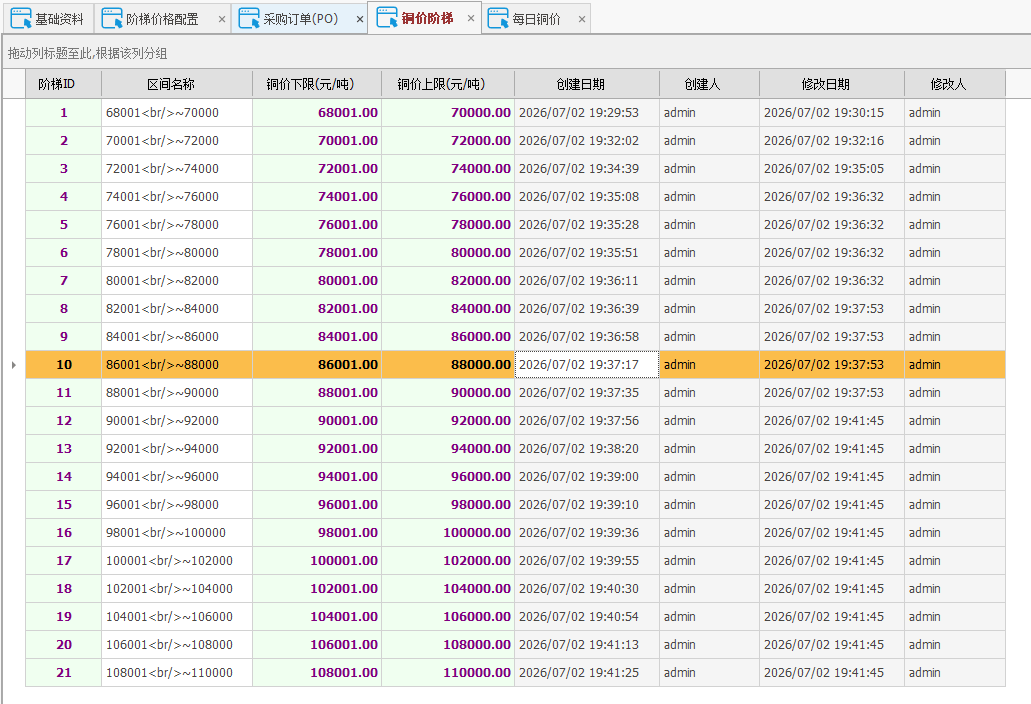This screenshot has width=1031, height=704.
Task: Open the 每日铜价 tab
Action: click(x=537, y=19)
